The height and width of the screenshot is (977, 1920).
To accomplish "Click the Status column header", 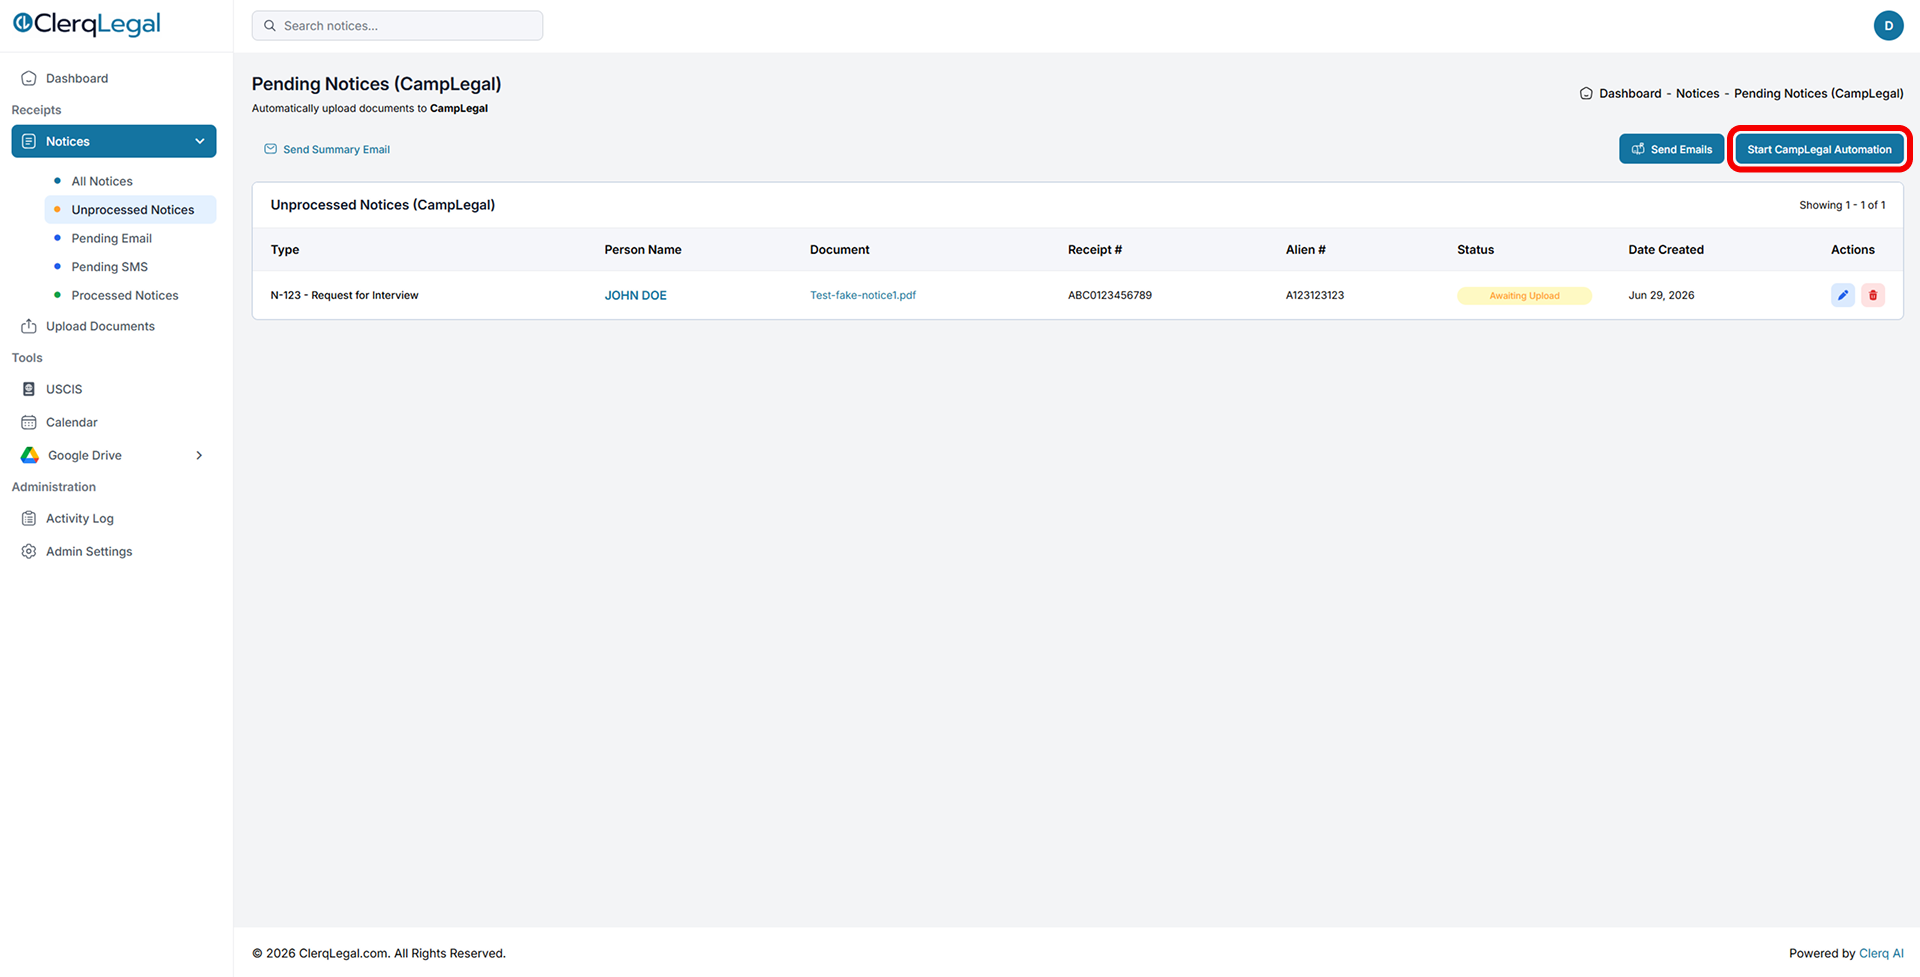I will [x=1475, y=250].
